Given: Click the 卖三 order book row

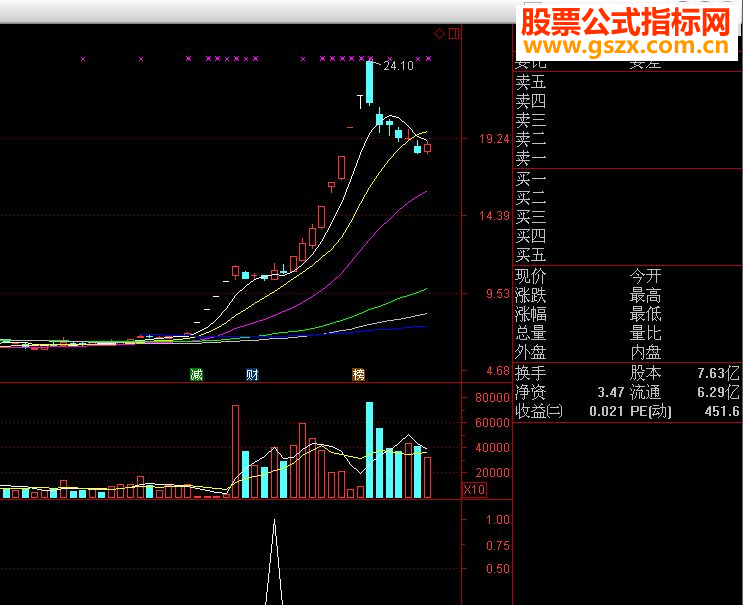Looking at the screenshot, I should point(627,120).
